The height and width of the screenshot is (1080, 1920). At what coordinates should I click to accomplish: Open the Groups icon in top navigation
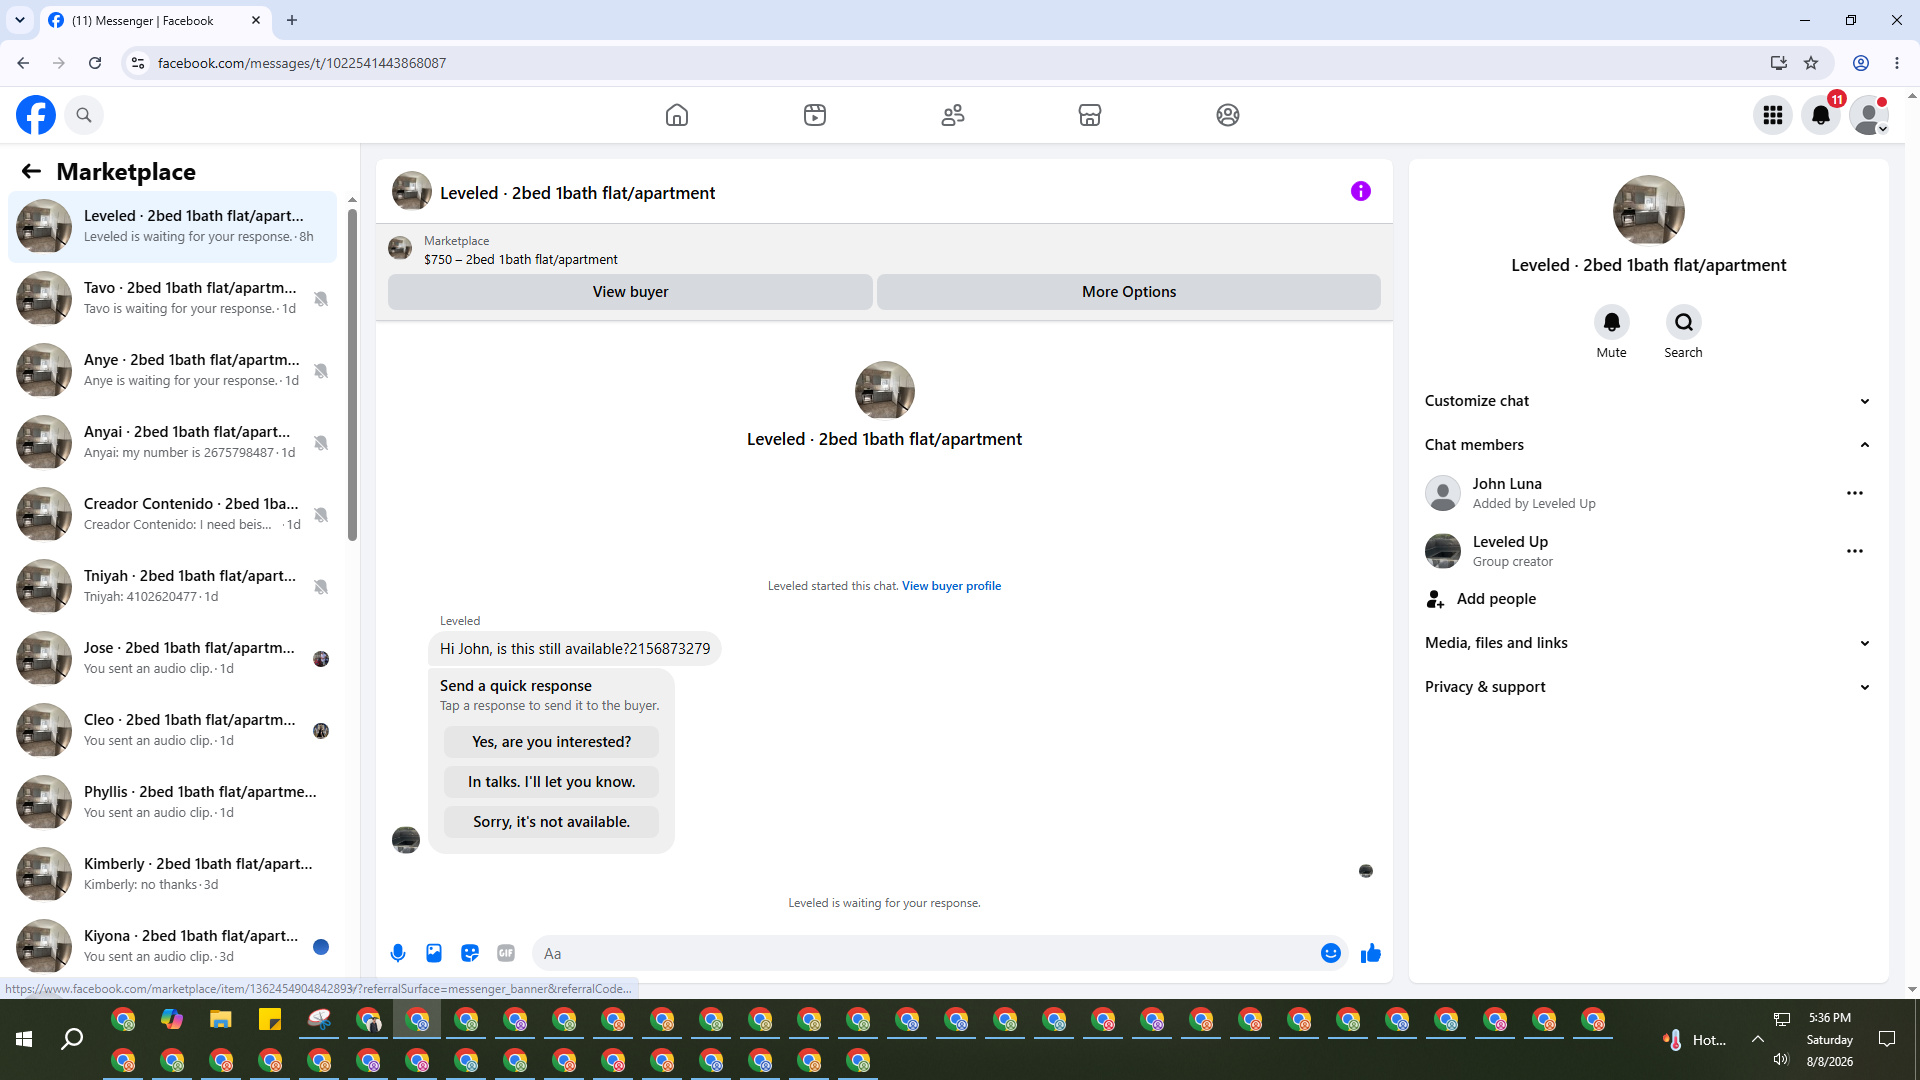coord(1228,115)
